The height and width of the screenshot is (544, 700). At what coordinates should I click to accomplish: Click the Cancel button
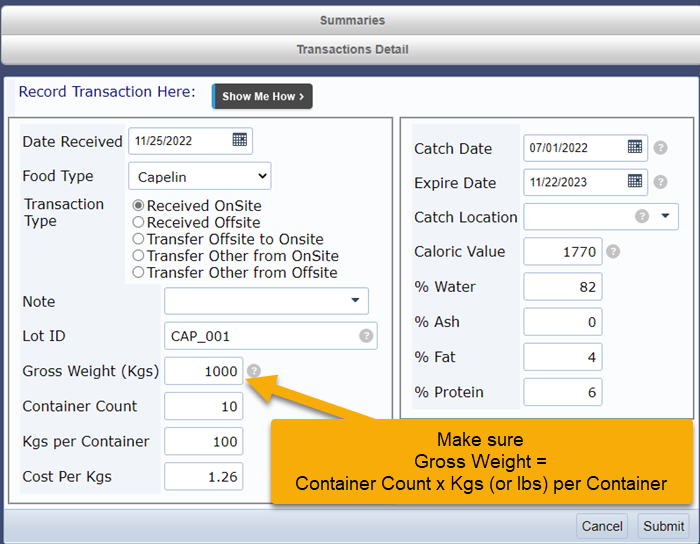coord(602,526)
